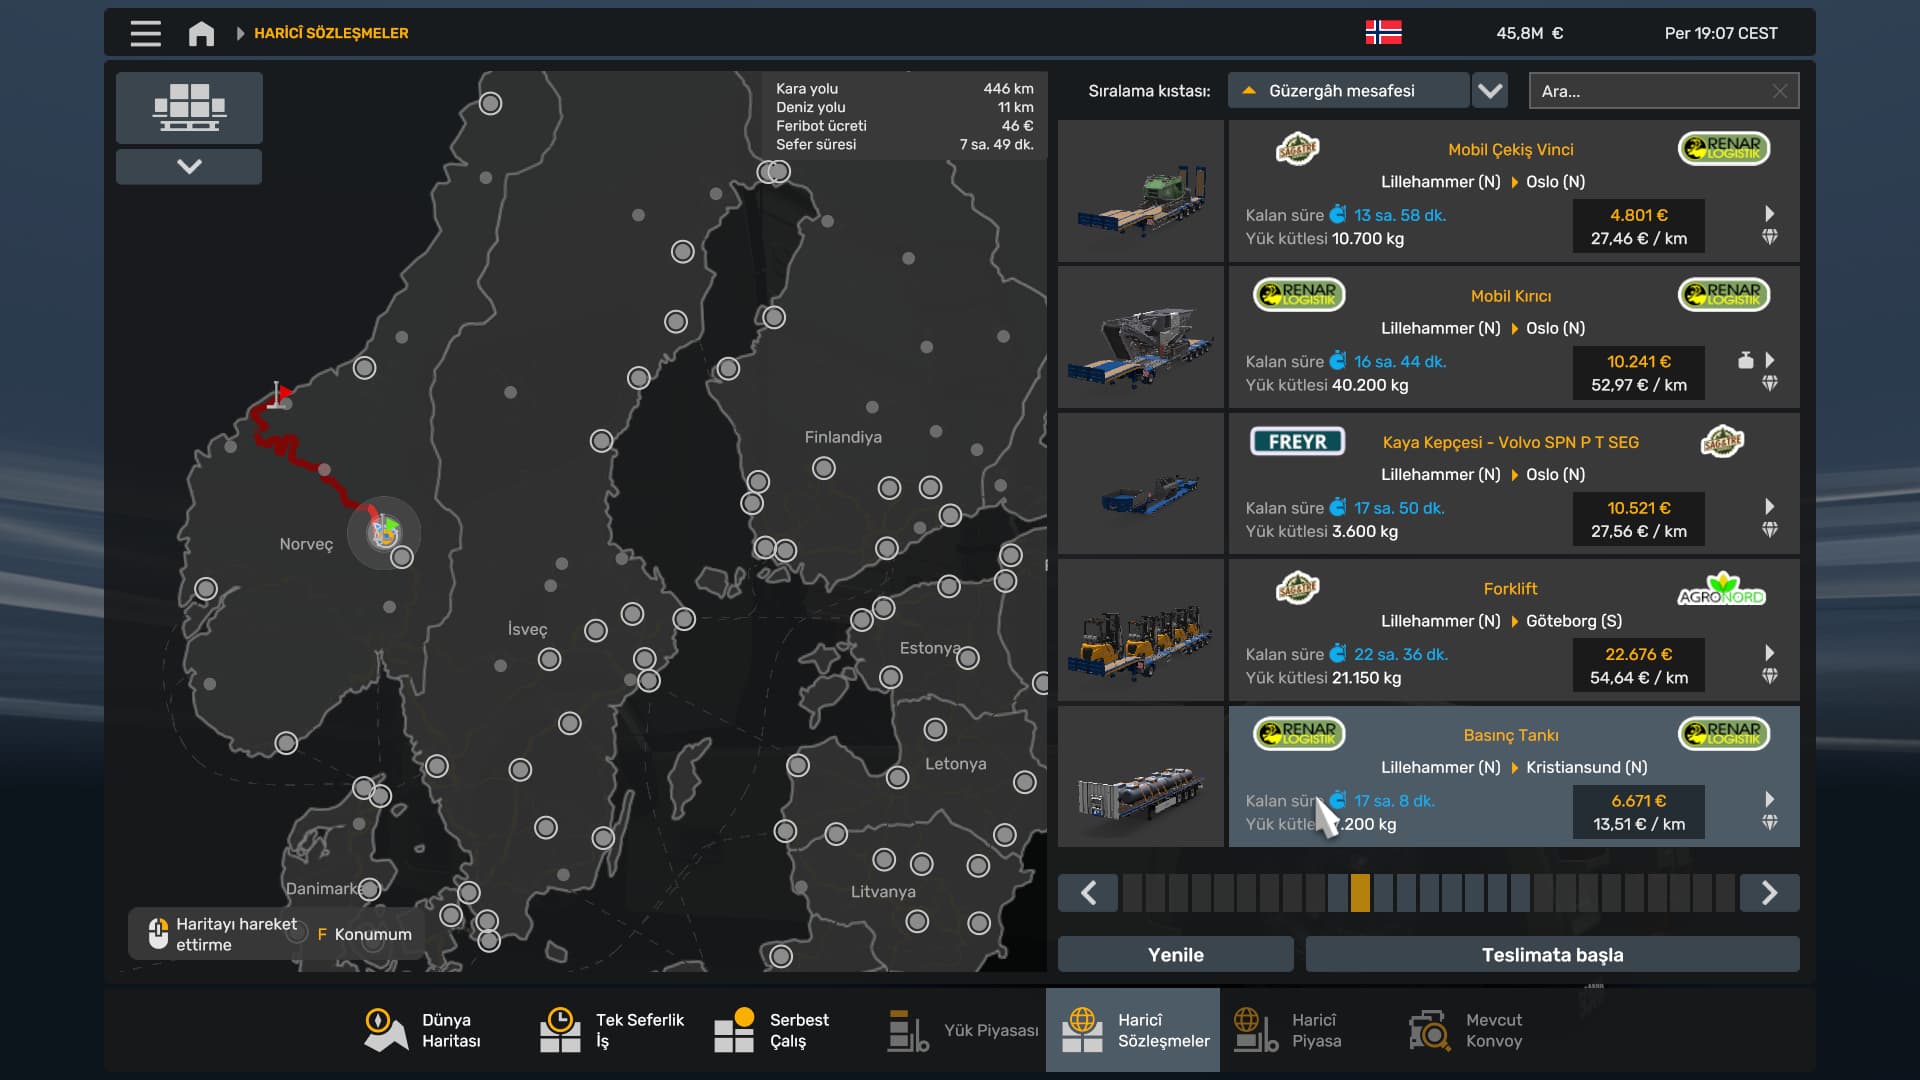Click the Norwegian flag icon
1920x1080 pixels.
coord(1383,33)
